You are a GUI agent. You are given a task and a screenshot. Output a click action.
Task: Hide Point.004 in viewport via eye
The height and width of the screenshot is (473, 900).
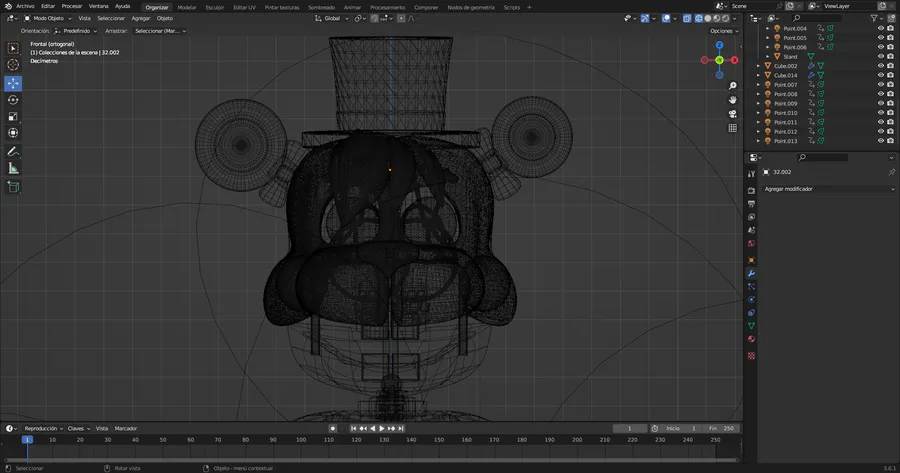click(880, 28)
